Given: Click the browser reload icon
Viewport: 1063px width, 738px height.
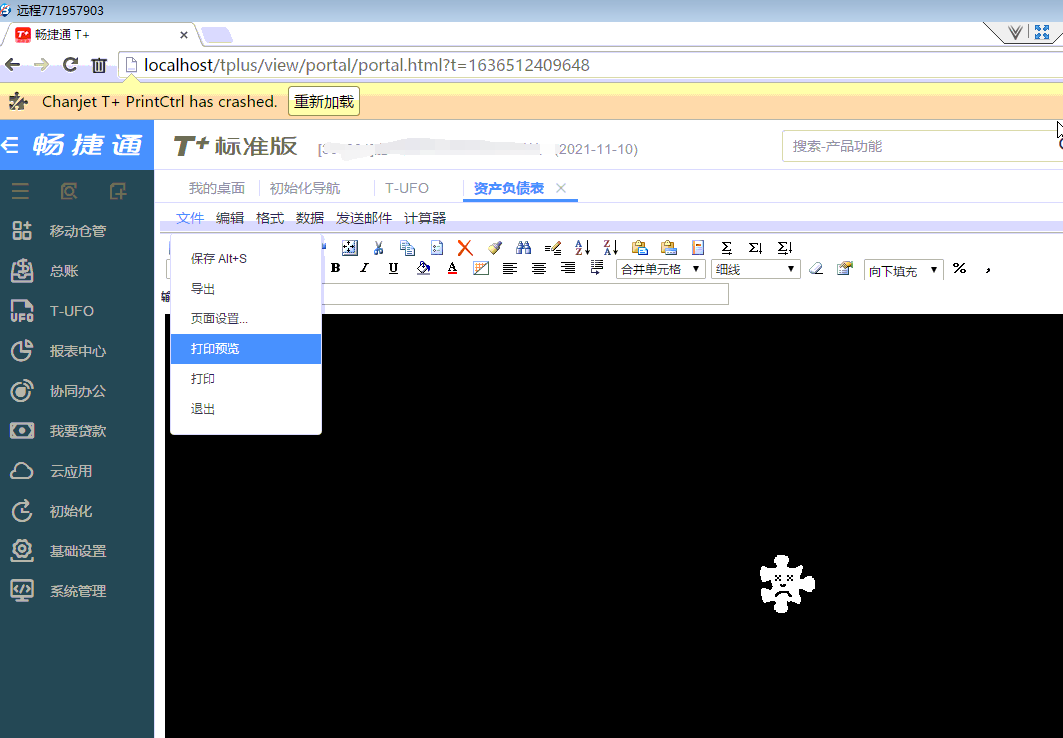Looking at the screenshot, I should 70,64.
